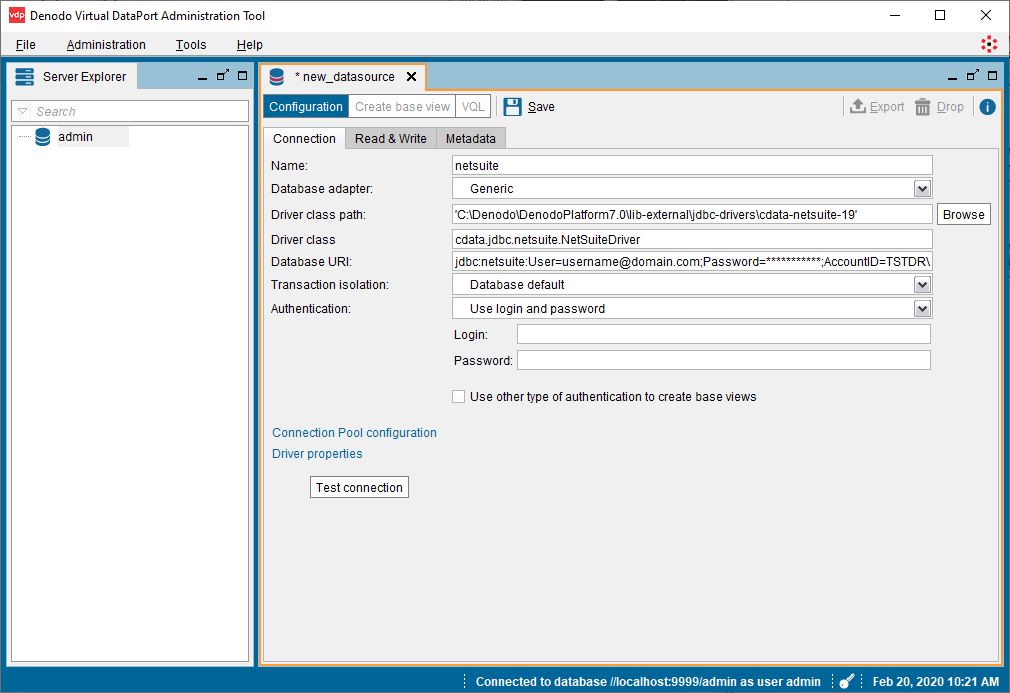This screenshot has height=693, width=1010.
Task: Close the new_datasource tab
Action: pyautogui.click(x=412, y=77)
